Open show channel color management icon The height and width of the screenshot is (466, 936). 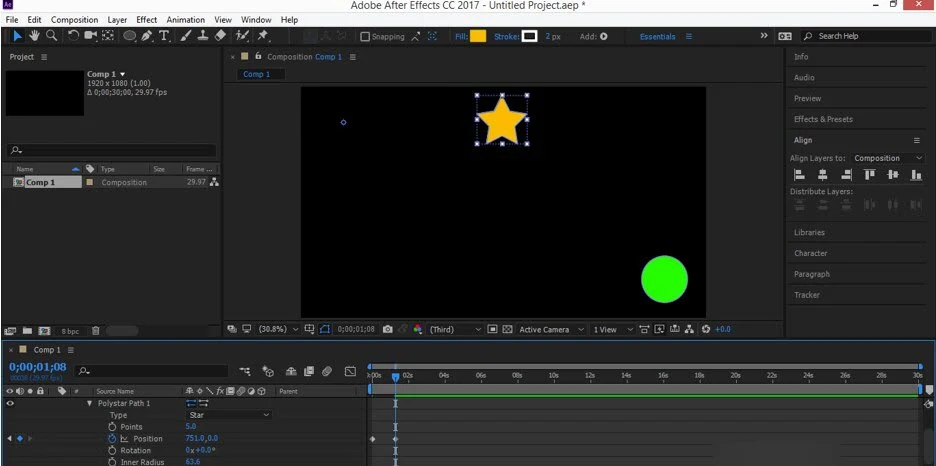[x=418, y=329]
